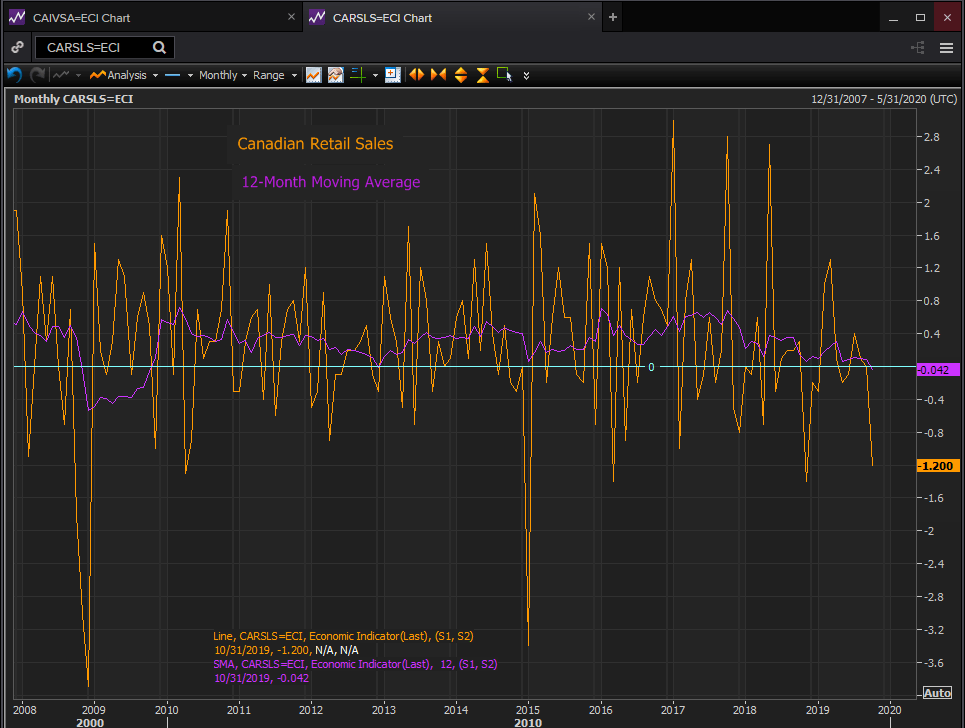965x728 pixels.
Task: Open the Monthly interval dropdown
Action: [x=223, y=75]
